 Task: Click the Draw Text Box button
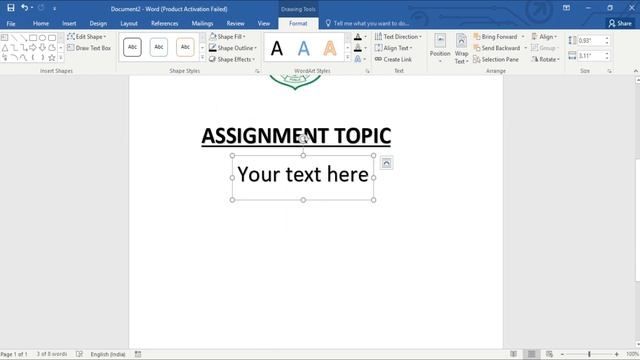pyautogui.click(x=89, y=48)
